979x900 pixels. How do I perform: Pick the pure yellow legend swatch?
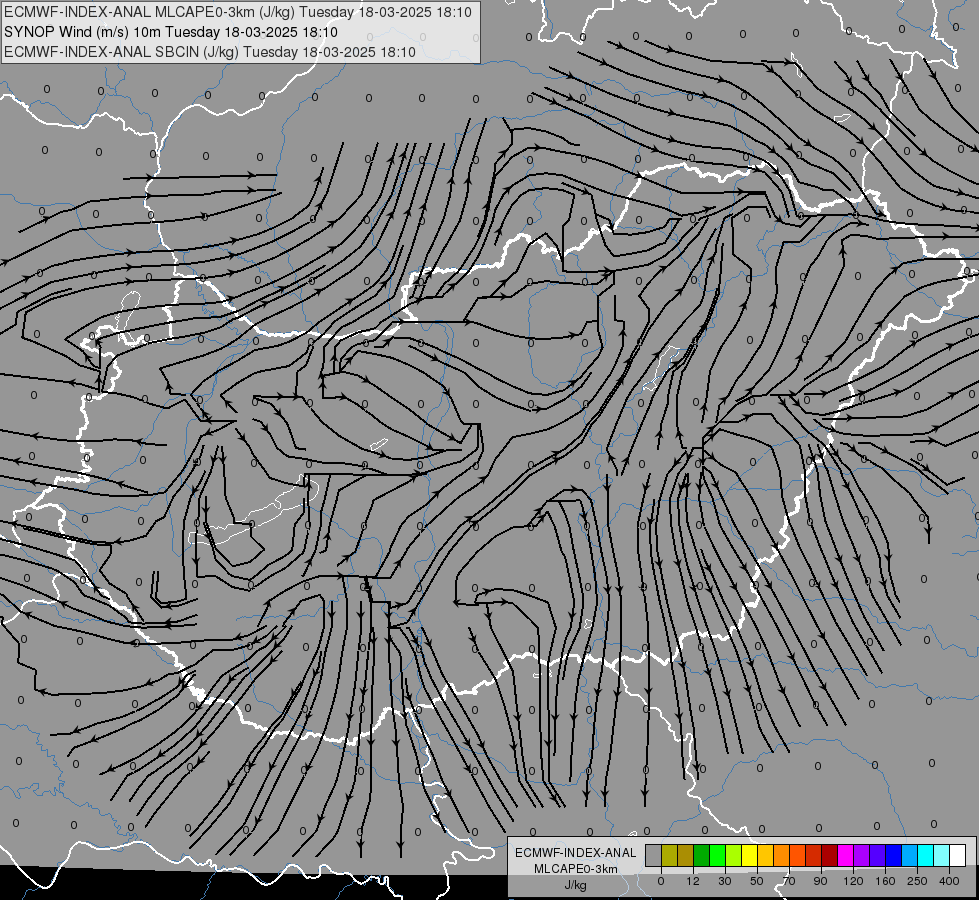[x=750, y=855]
